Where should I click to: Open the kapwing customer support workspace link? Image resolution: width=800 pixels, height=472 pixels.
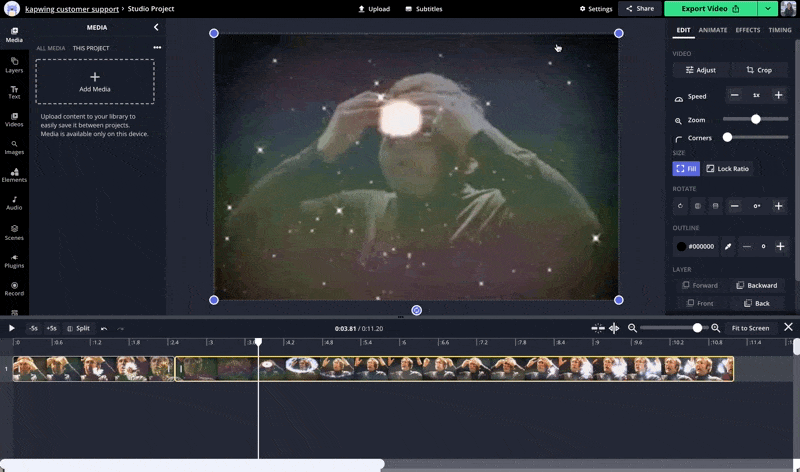[72, 9]
